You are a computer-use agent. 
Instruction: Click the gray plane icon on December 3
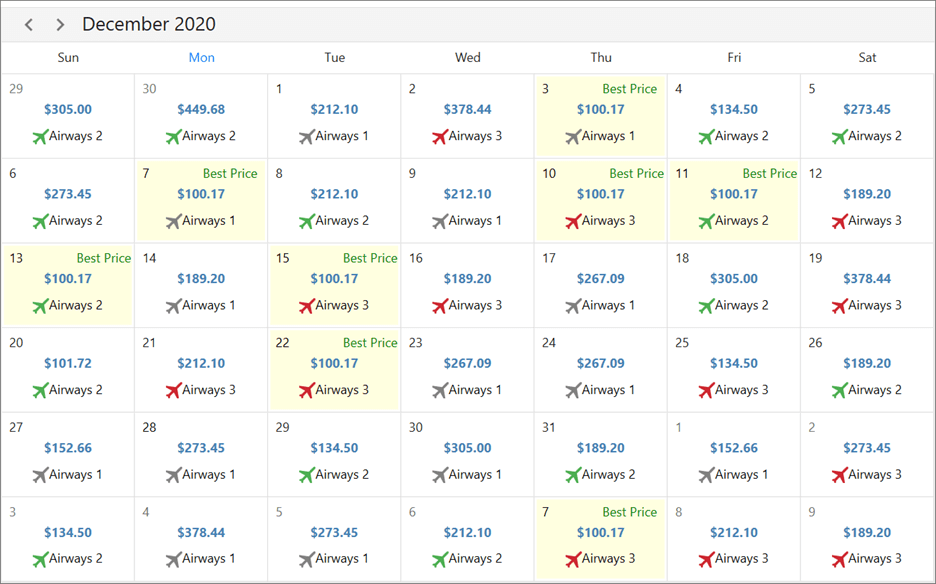click(x=572, y=136)
